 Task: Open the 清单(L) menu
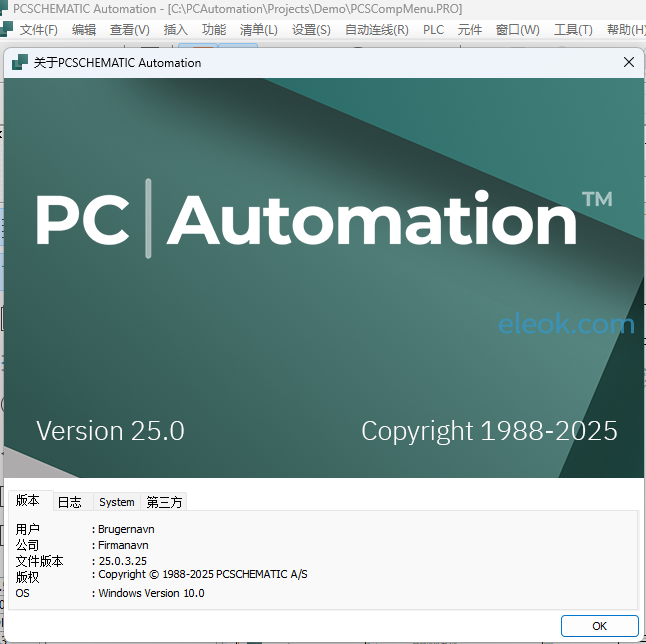[x=258, y=30]
